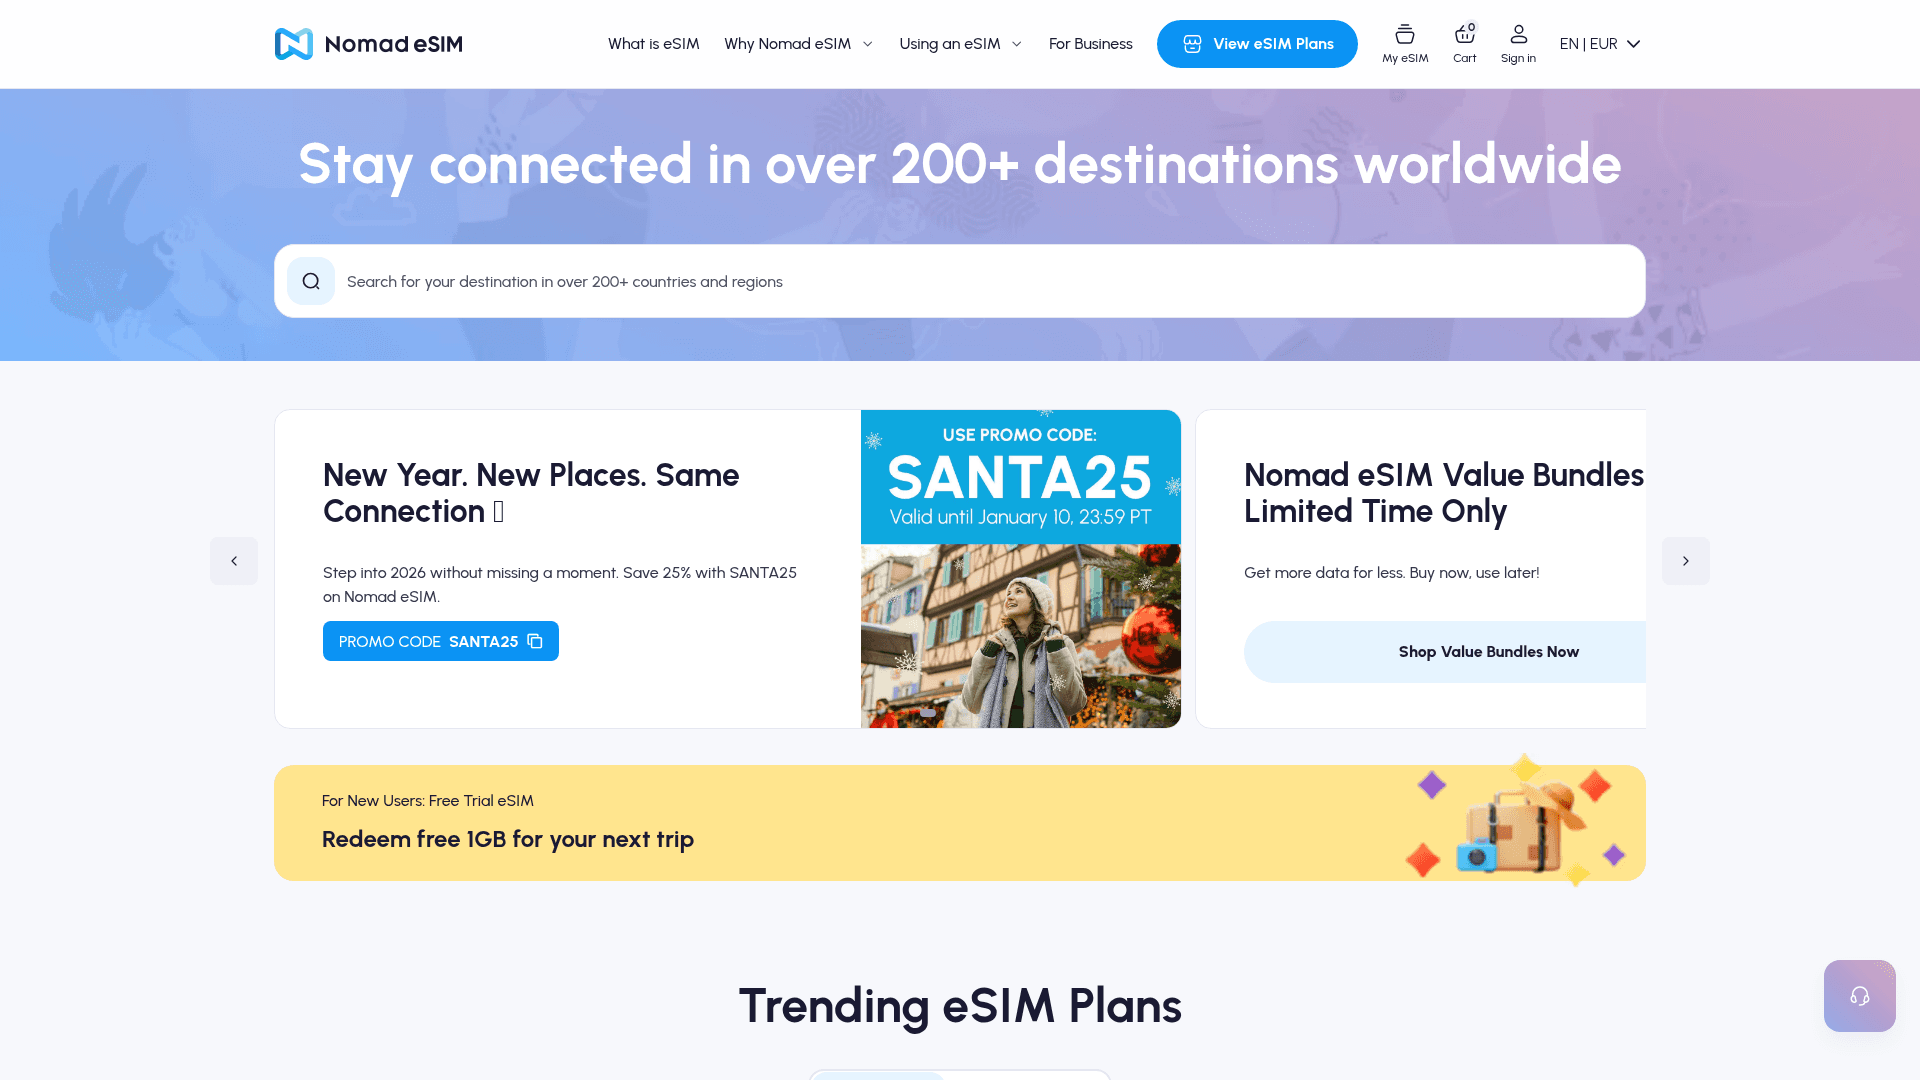Click Shop Value Bundles Now
Viewport: 1920px width, 1080px height.
1488,651
